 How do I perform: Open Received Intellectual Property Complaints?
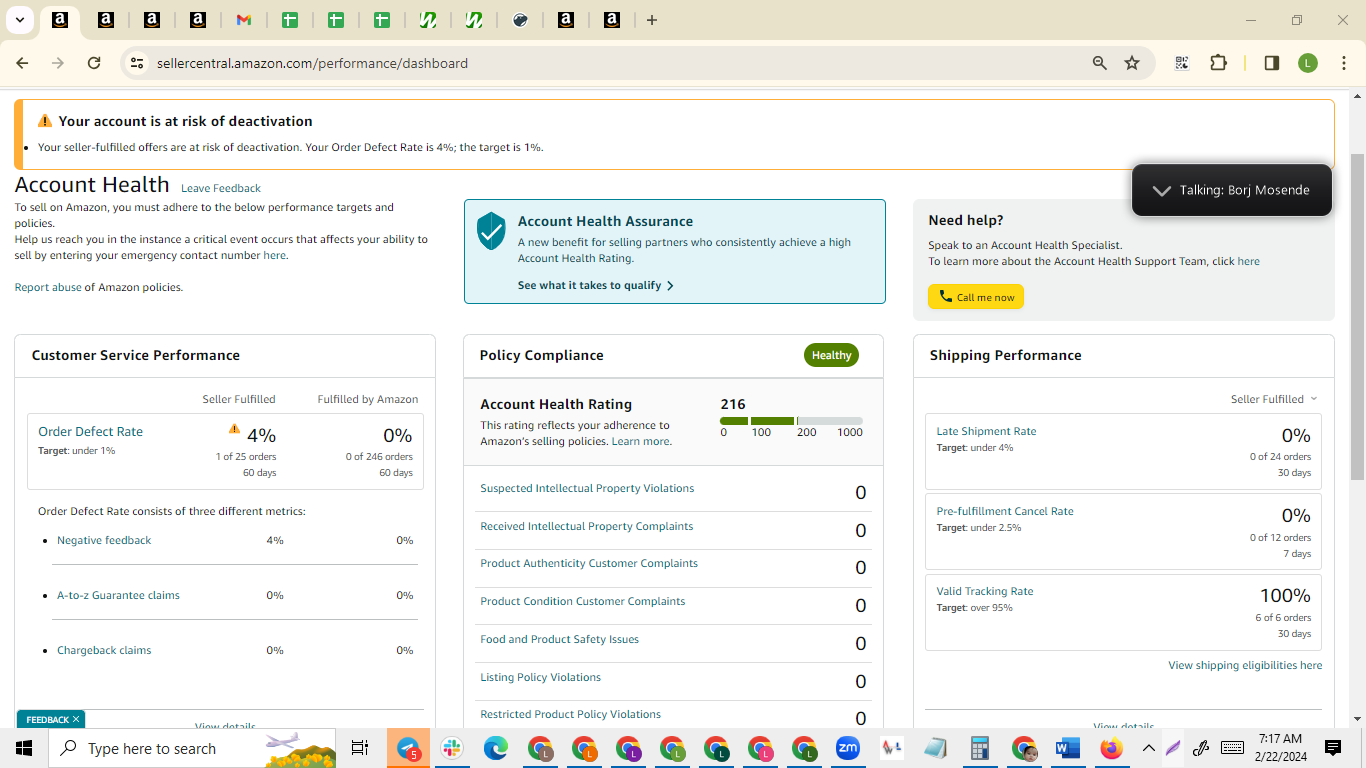tap(586, 526)
